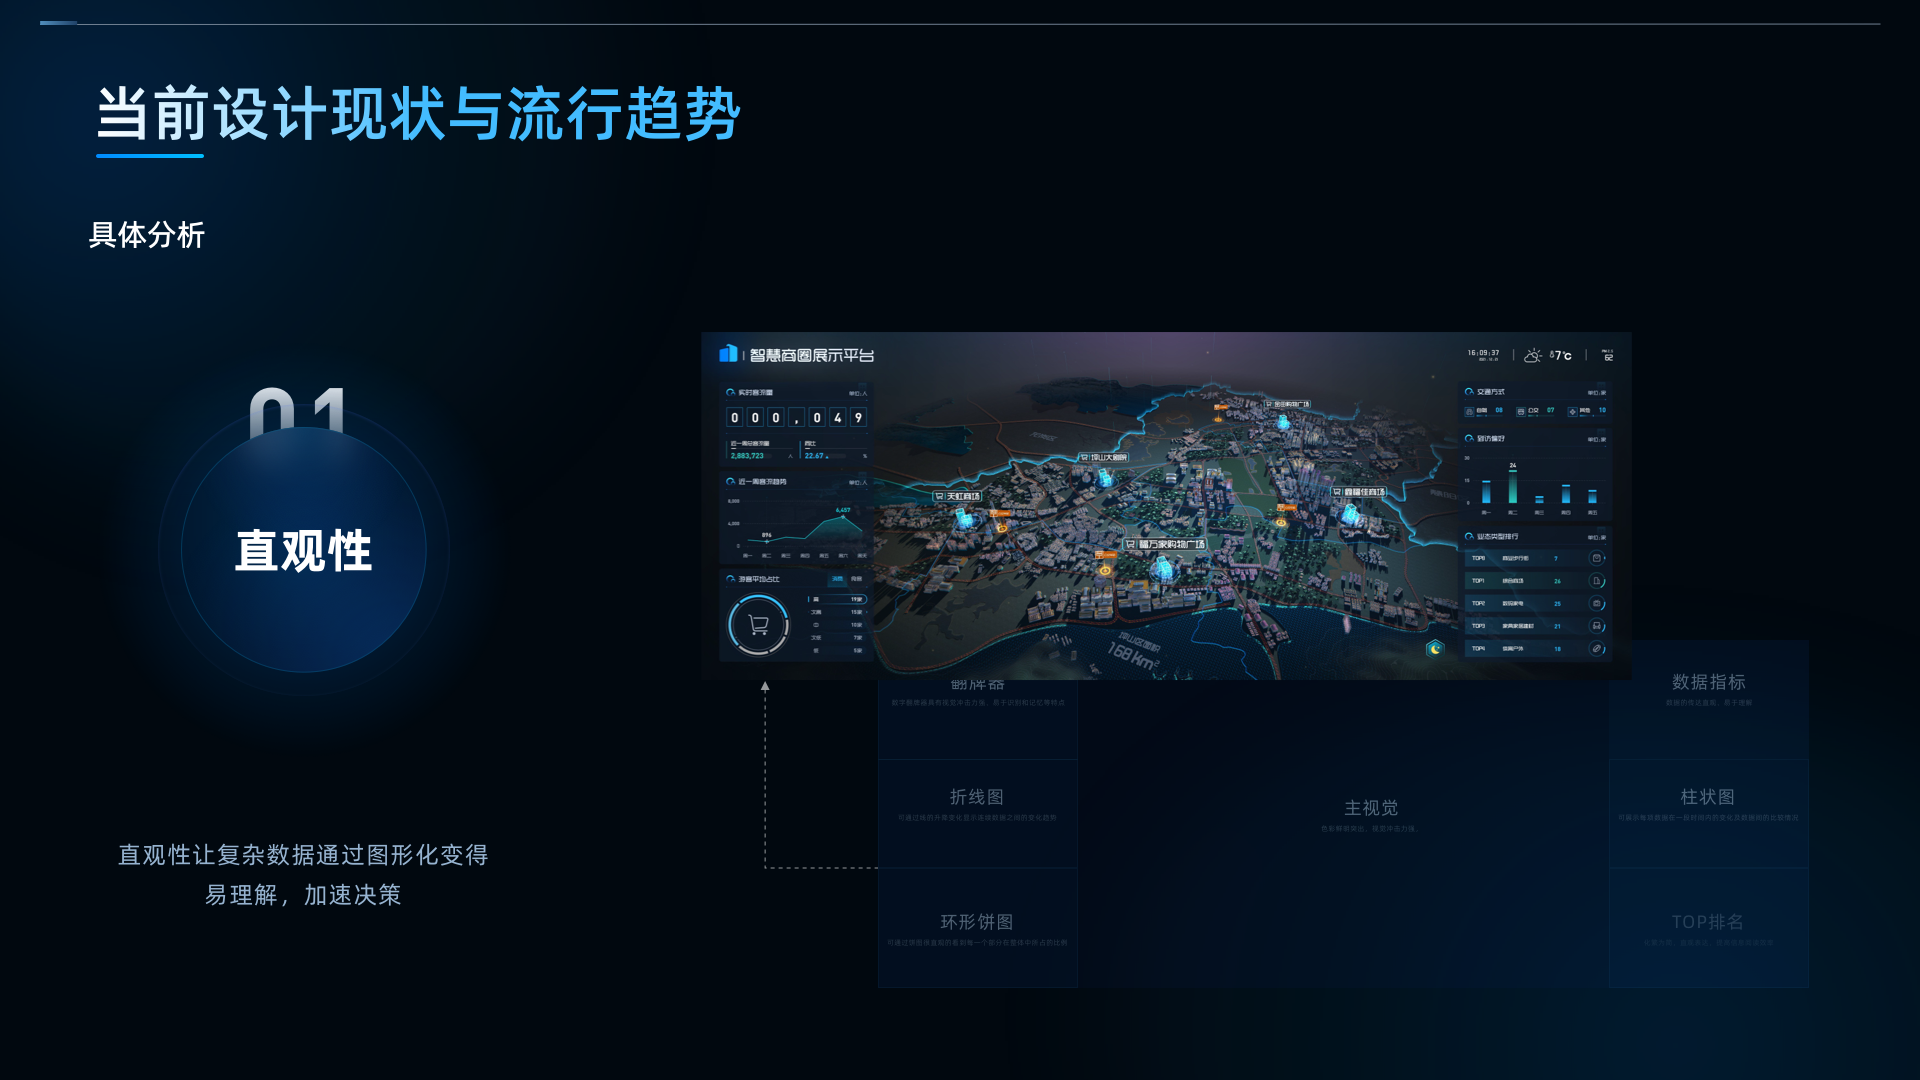The height and width of the screenshot is (1080, 1920).
Task: Click the moon night-mode hexagon icon
Action: [1435, 647]
